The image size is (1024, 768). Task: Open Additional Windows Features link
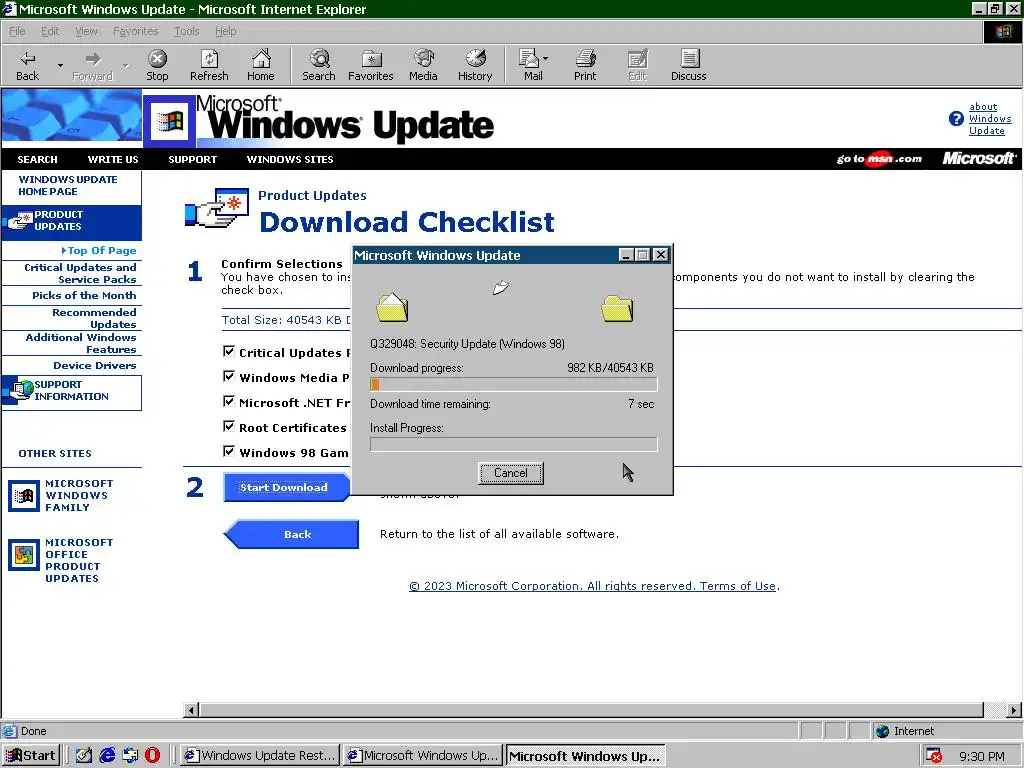(81, 344)
